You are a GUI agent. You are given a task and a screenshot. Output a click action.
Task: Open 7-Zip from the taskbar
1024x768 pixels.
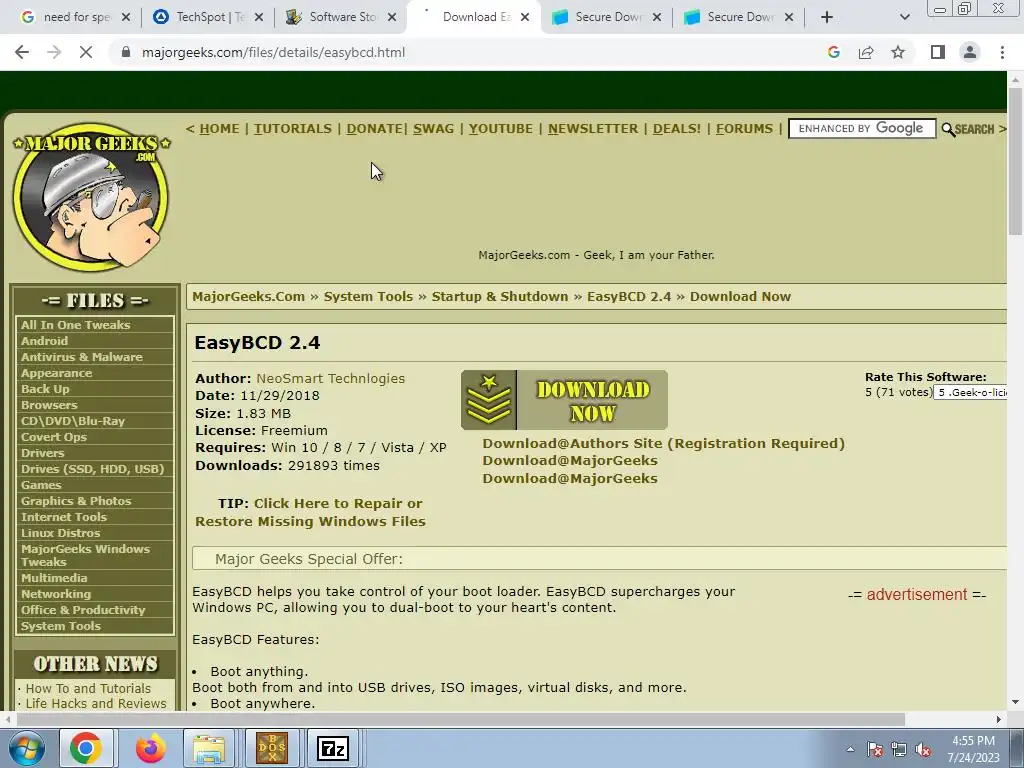332,748
